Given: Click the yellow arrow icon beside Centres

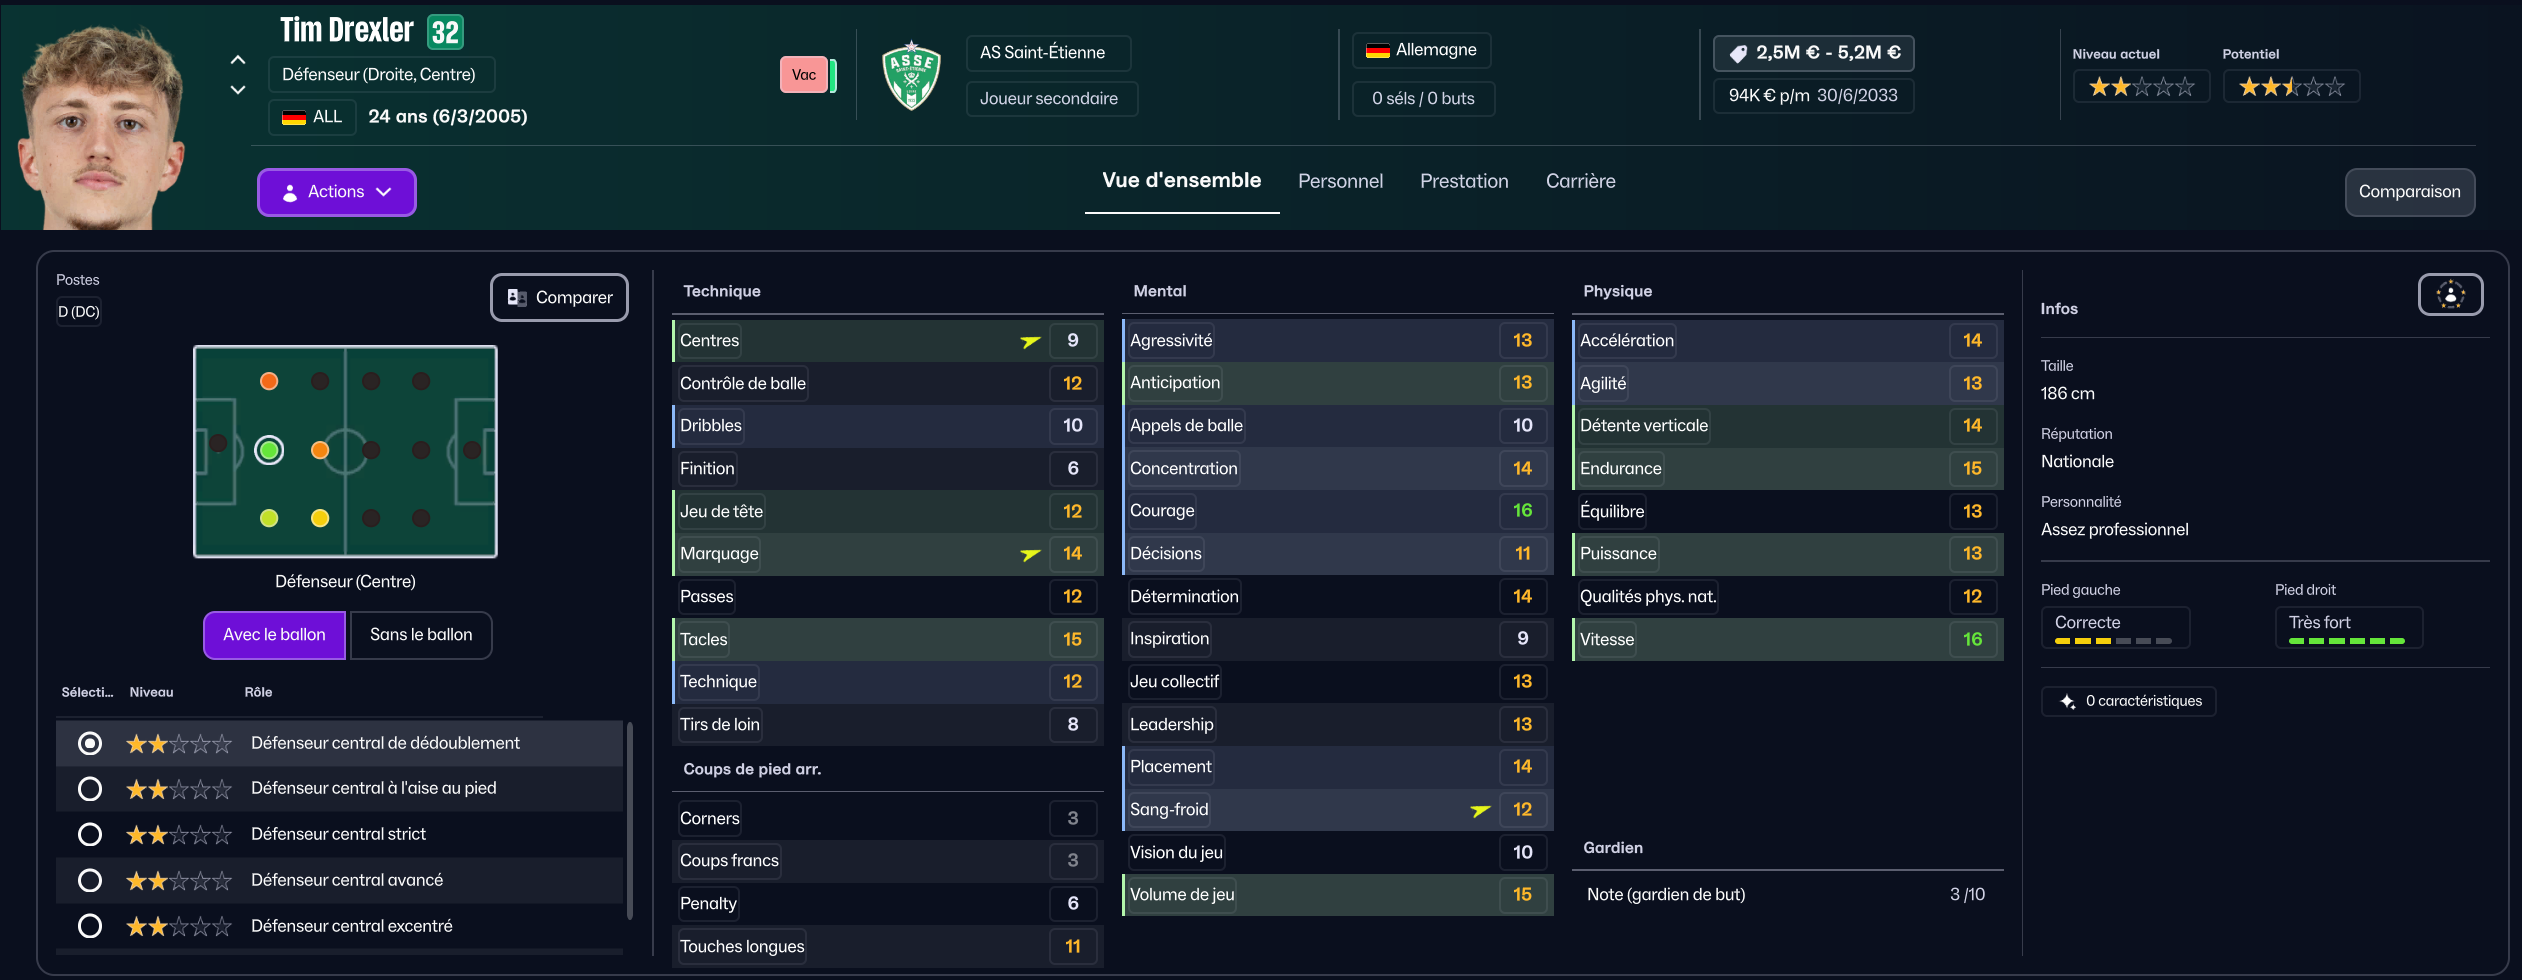Looking at the screenshot, I should pyautogui.click(x=1030, y=342).
